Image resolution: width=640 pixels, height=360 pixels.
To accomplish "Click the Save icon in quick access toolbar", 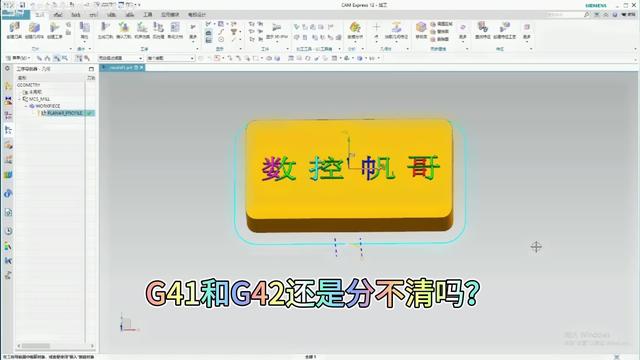I will coord(22,5).
